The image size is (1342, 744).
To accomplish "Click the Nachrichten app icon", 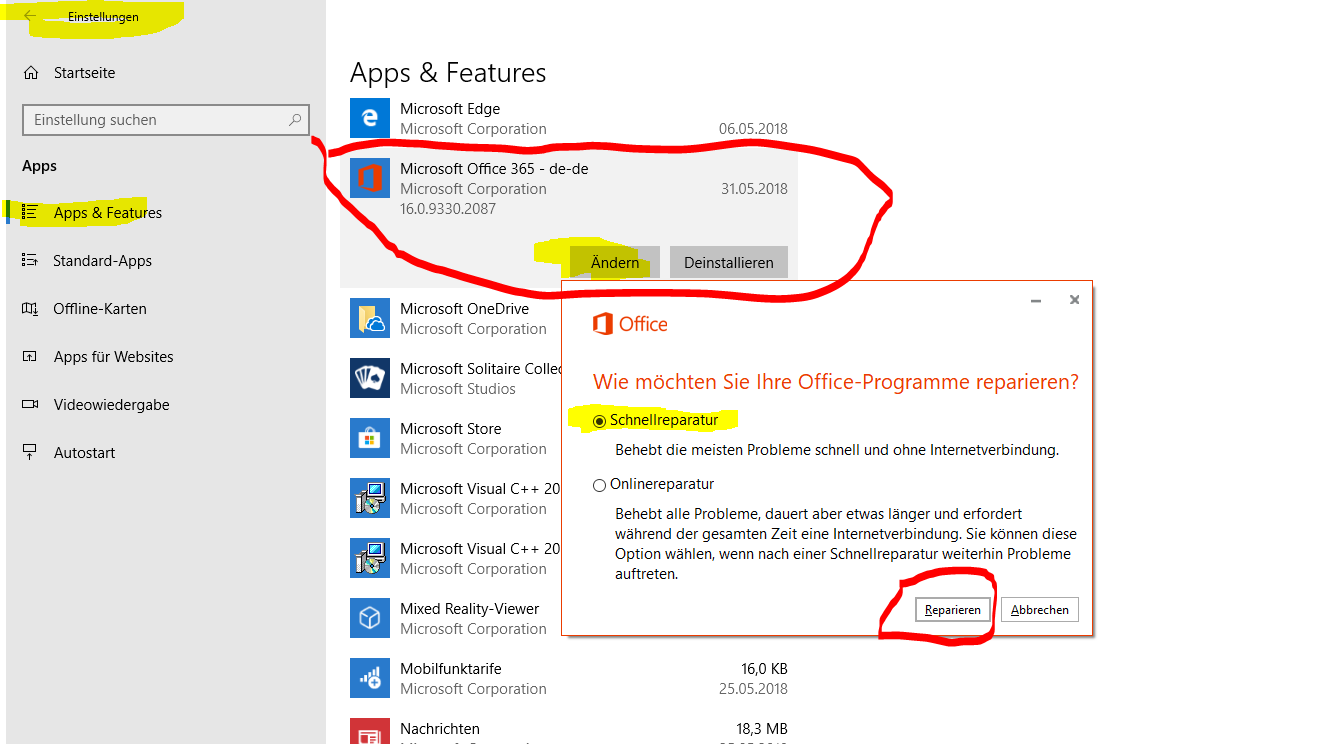I will tap(370, 731).
